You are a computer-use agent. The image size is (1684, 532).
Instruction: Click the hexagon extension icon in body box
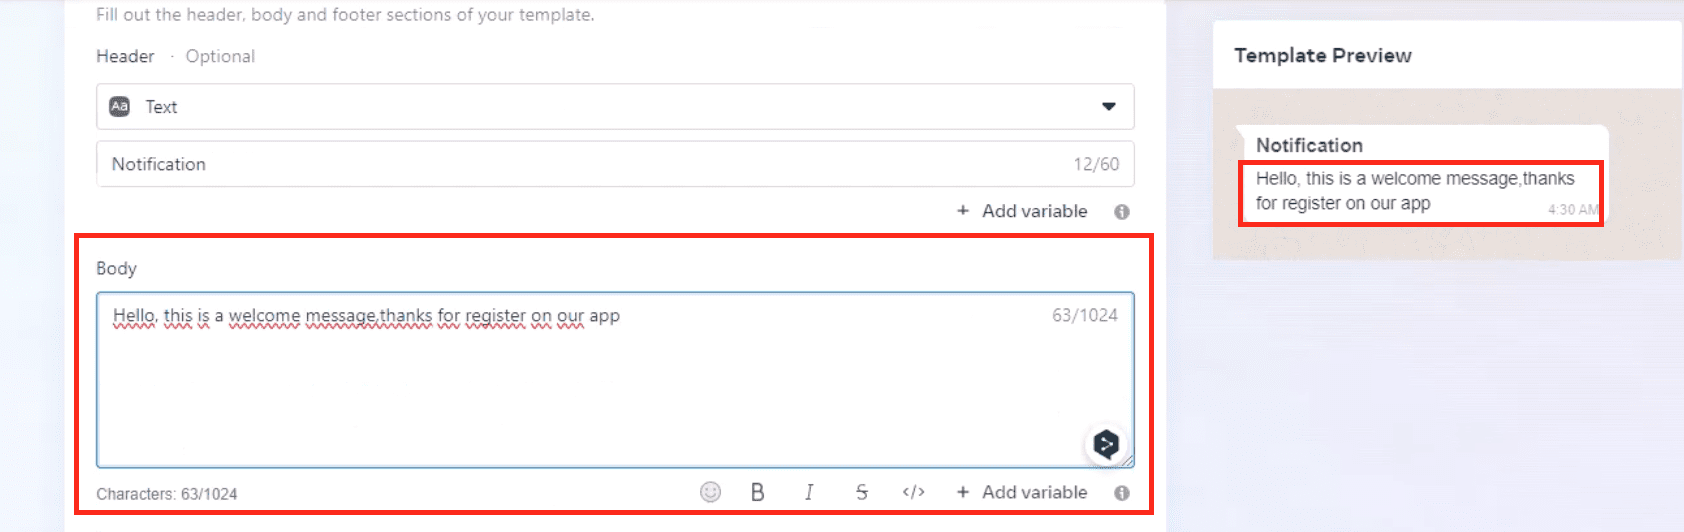point(1105,444)
